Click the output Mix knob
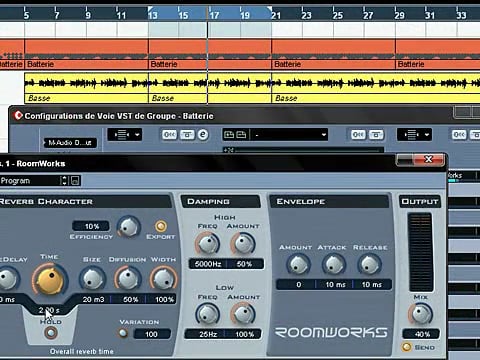Viewport: 480px width, 360px height. pos(421,314)
